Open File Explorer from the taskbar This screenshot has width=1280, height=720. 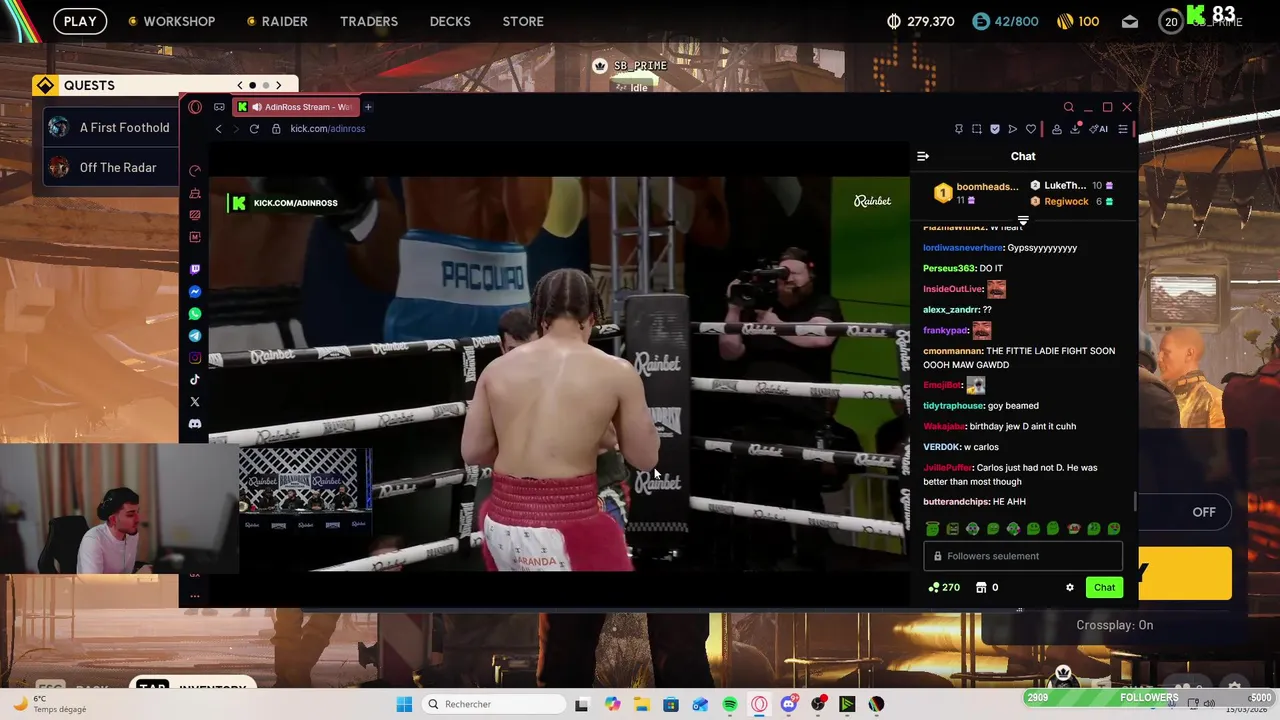point(641,704)
